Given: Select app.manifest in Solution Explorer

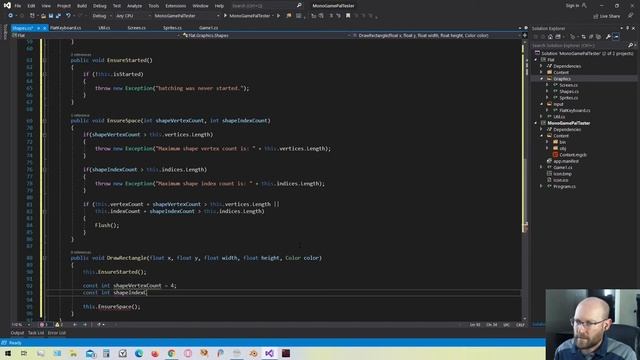Looking at the screenshot, I should coord(566,161).
